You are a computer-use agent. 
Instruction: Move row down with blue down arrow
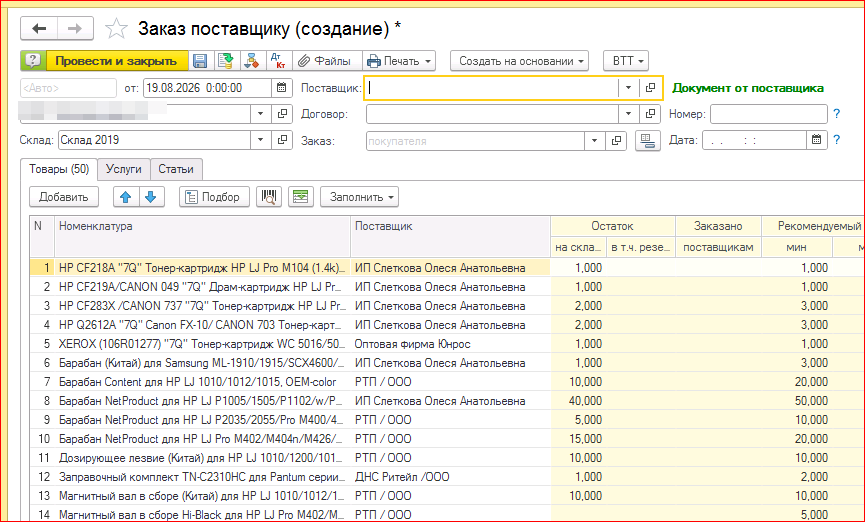coord(151,197)
